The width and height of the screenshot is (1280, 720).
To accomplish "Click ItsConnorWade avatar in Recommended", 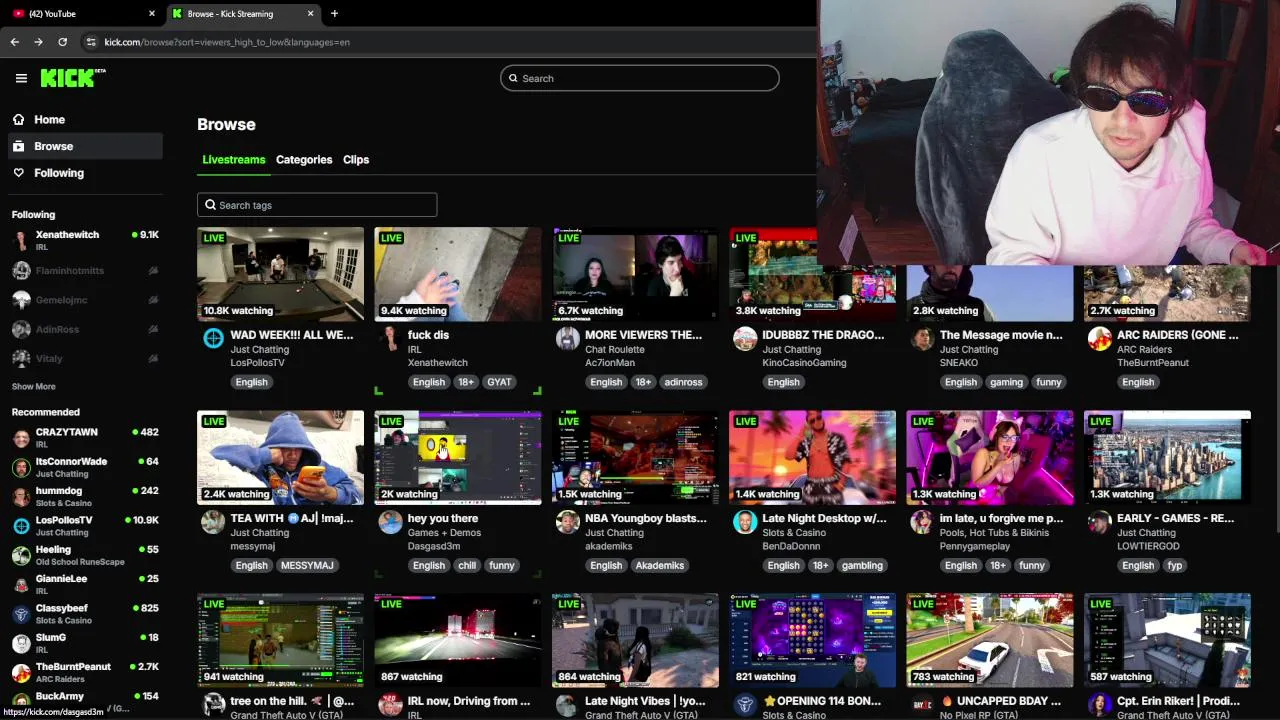I will tap(21, 467).
